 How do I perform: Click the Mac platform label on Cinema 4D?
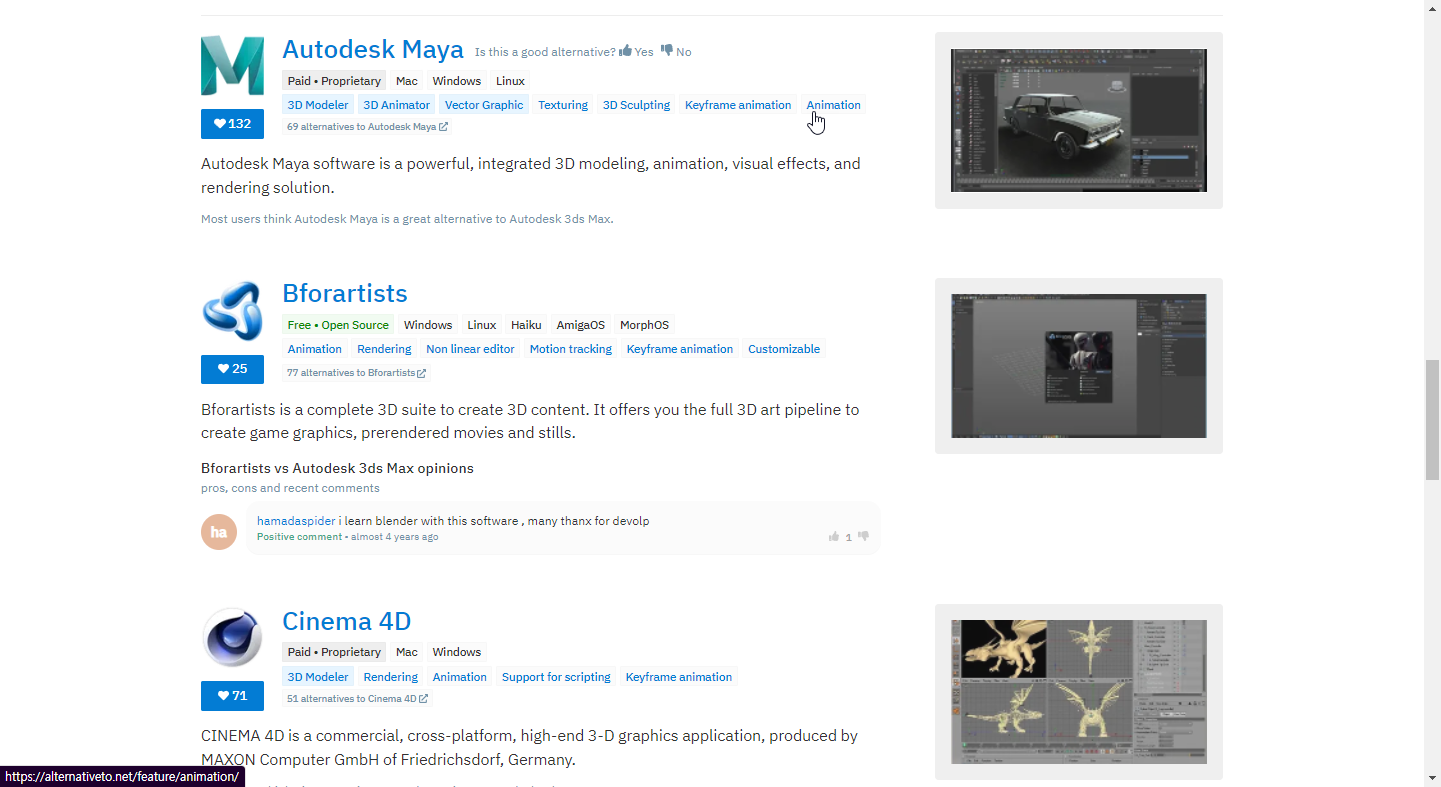(x=407, y=652)
